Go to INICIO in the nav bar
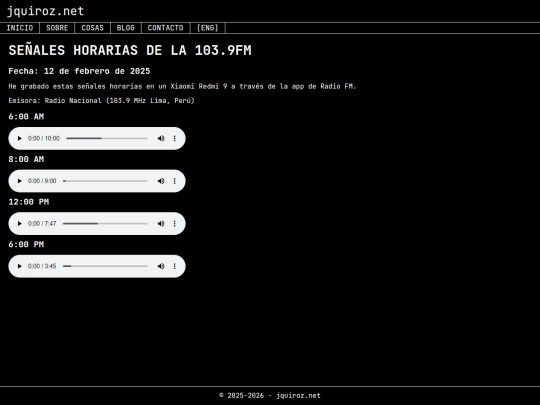 pyautogui.click(x=20, y=28)
